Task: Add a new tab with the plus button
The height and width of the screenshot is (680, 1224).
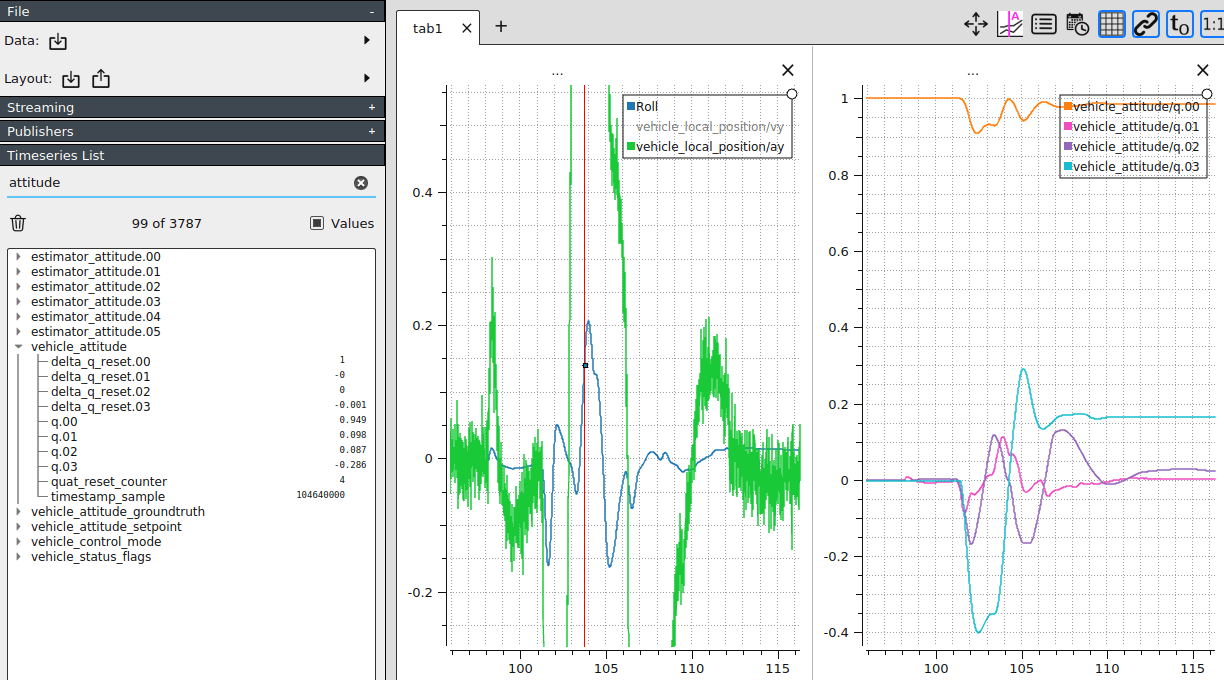Action: (500, 27)
